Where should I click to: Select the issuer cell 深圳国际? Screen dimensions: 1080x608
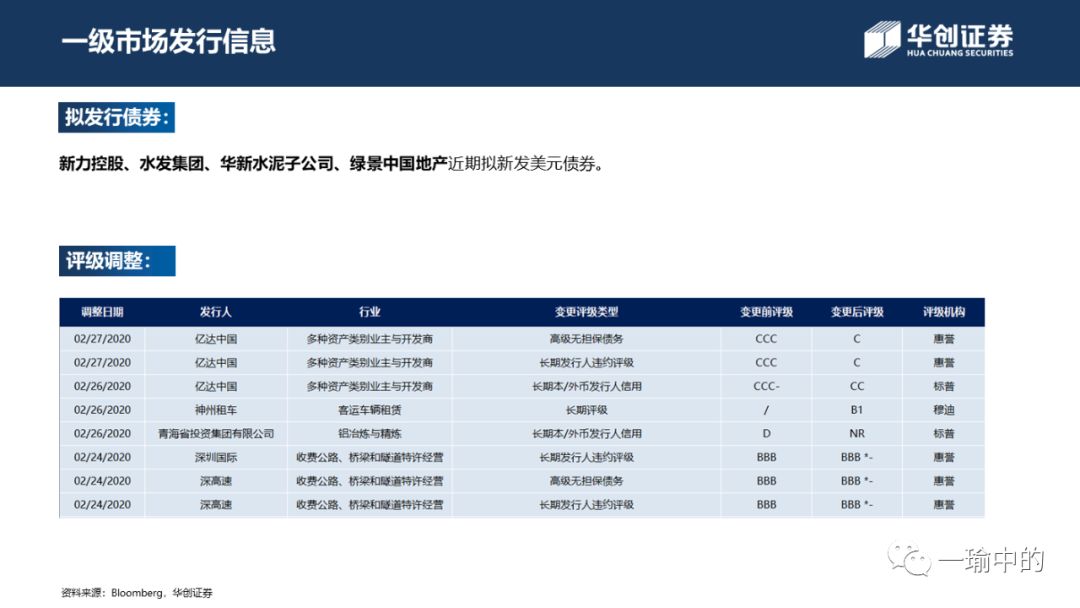pyautogui.click(x=216, y=457)
